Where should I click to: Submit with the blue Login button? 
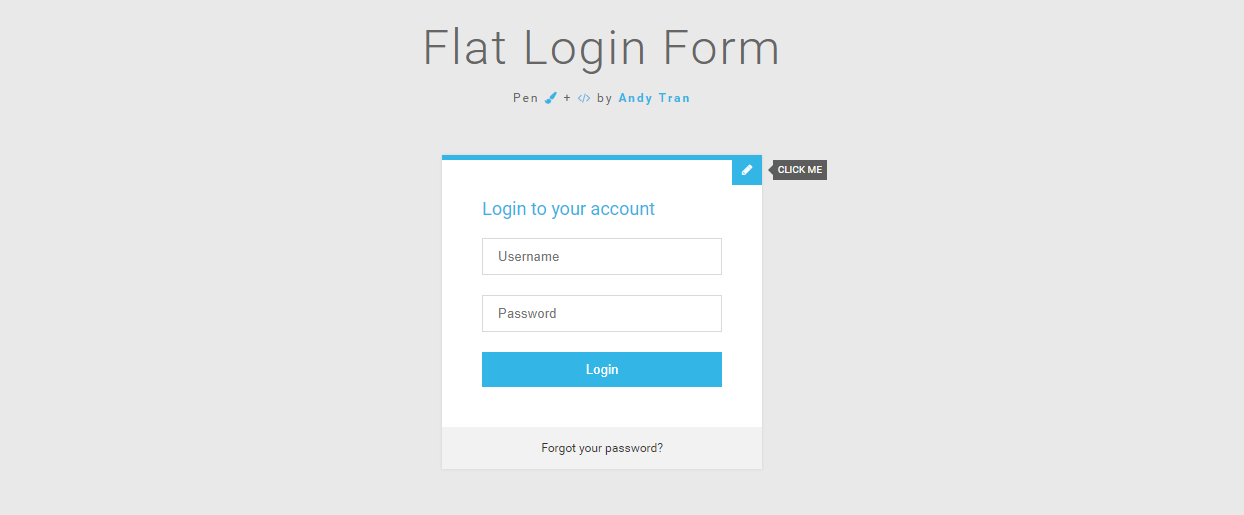602,369
